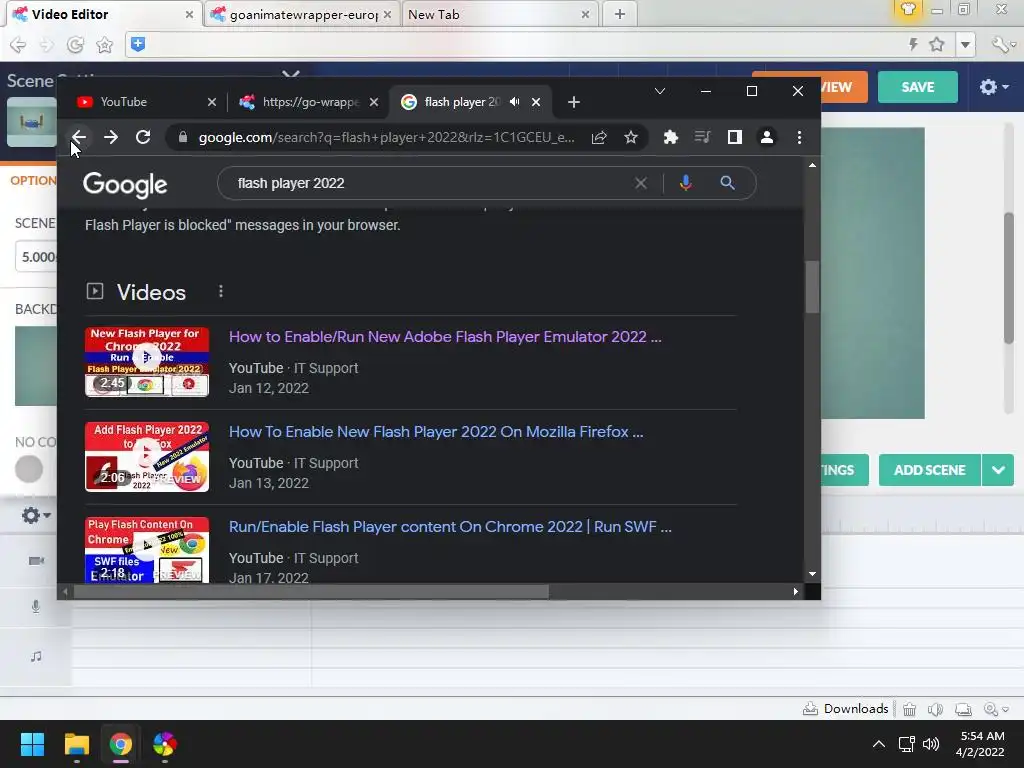1024x768 pixels.
Task: Mute the flash player tab audio
Action: 515,102
